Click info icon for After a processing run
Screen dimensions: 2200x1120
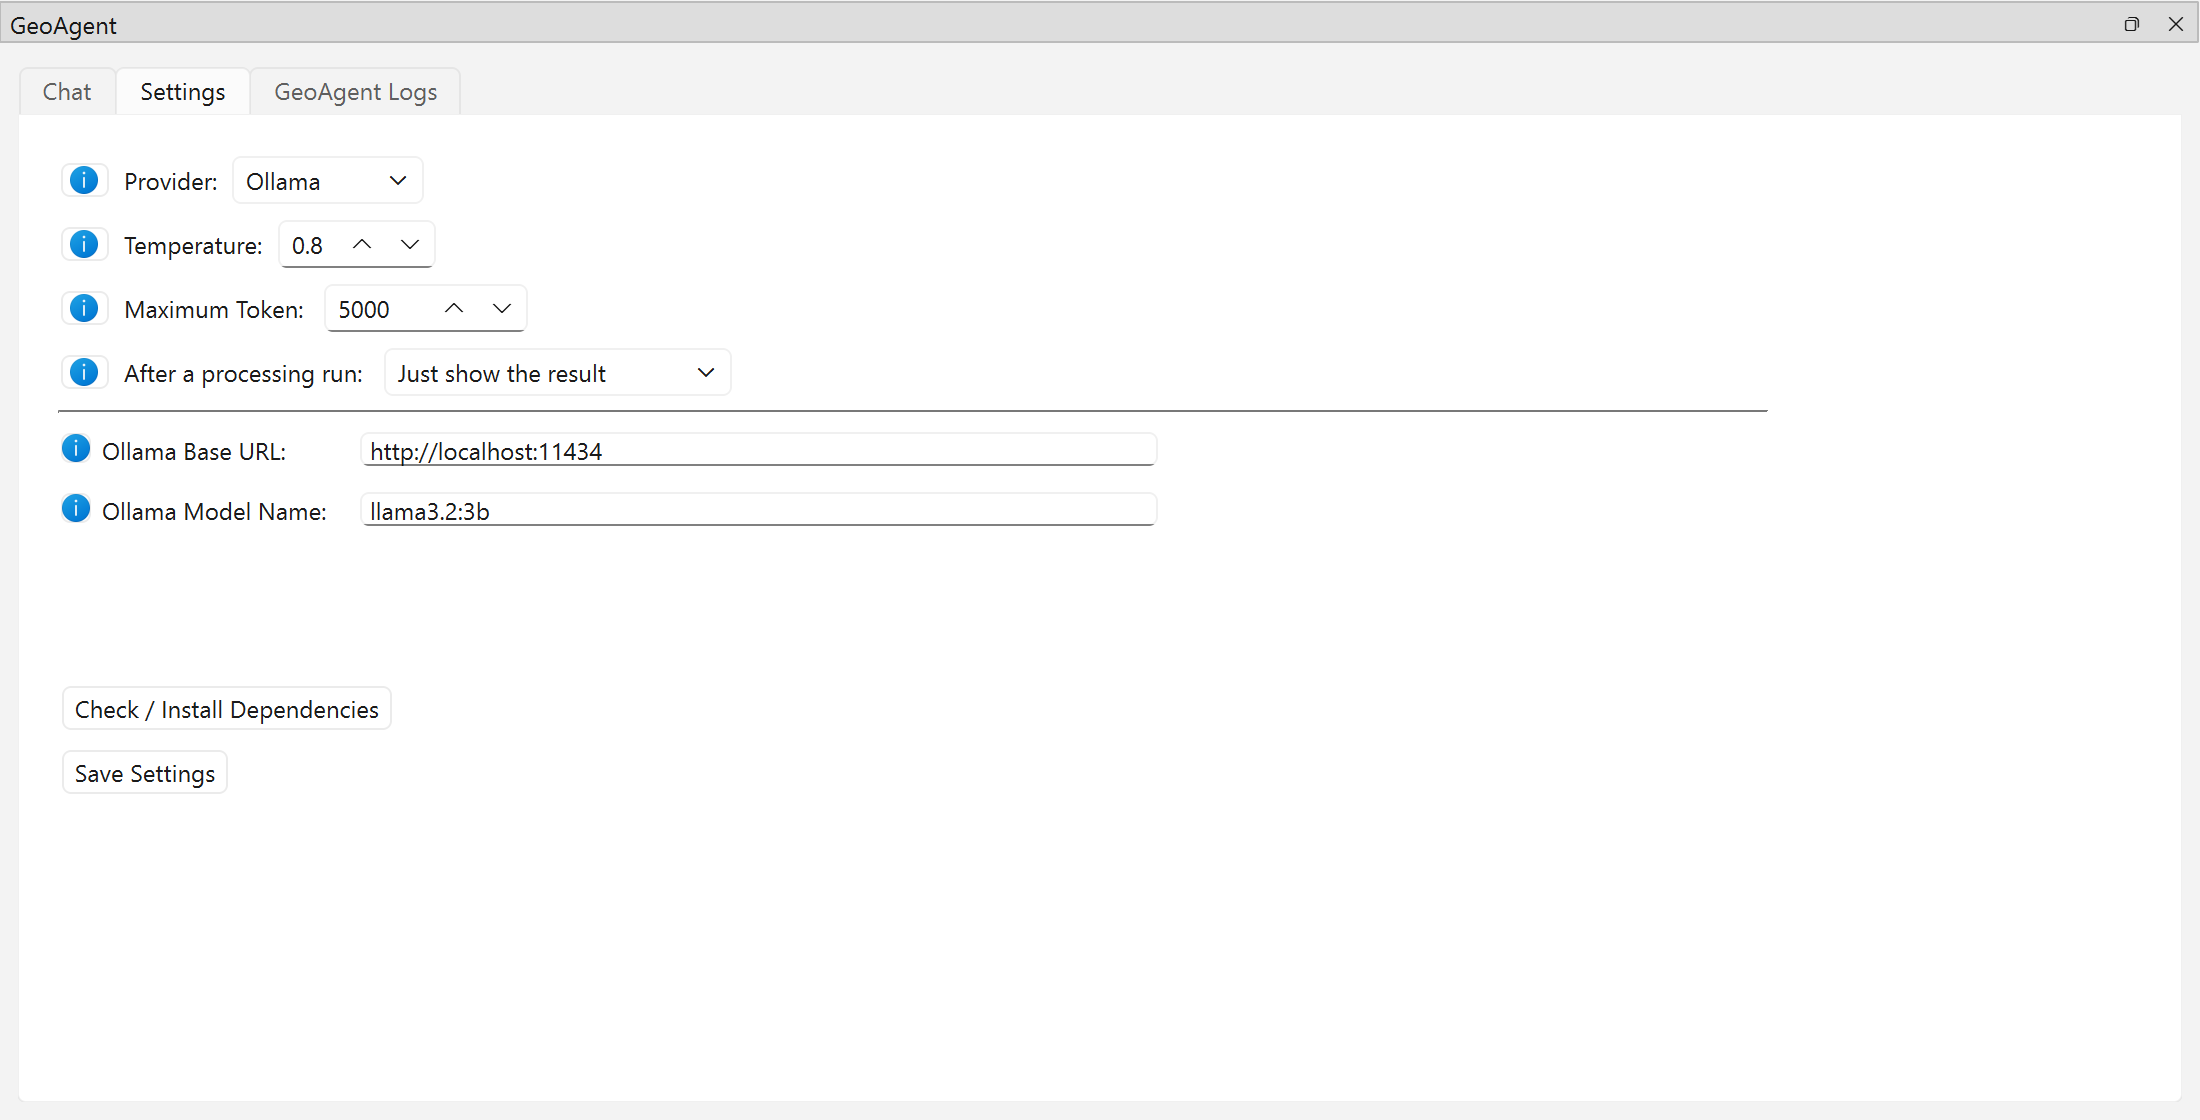pyautogui.click(x=84, y=373)
